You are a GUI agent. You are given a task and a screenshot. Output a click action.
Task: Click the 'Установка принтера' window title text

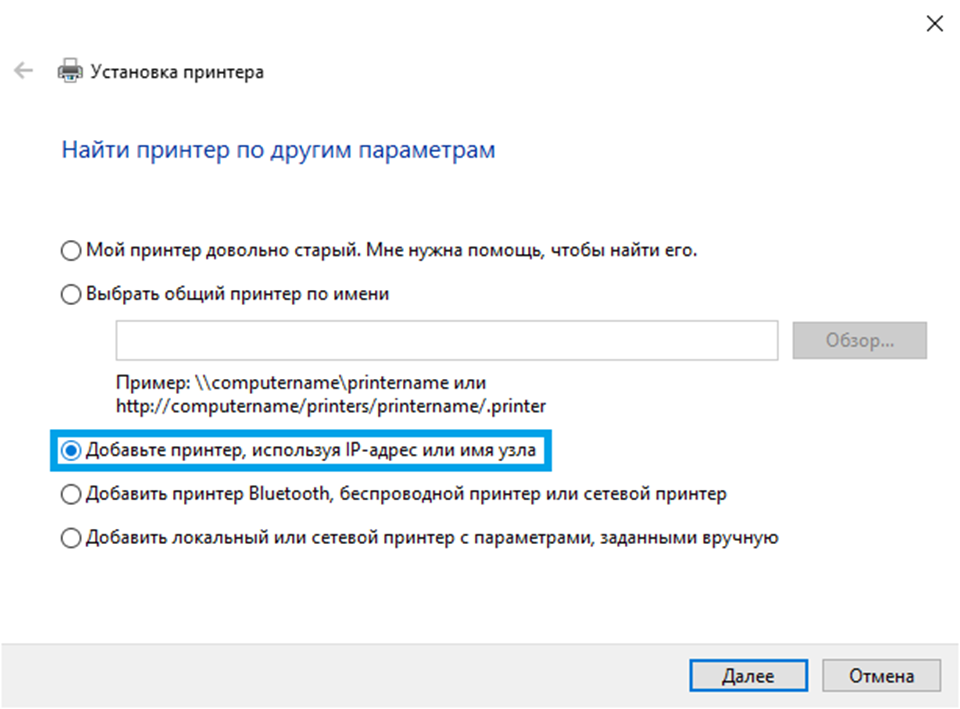point(177,72)
